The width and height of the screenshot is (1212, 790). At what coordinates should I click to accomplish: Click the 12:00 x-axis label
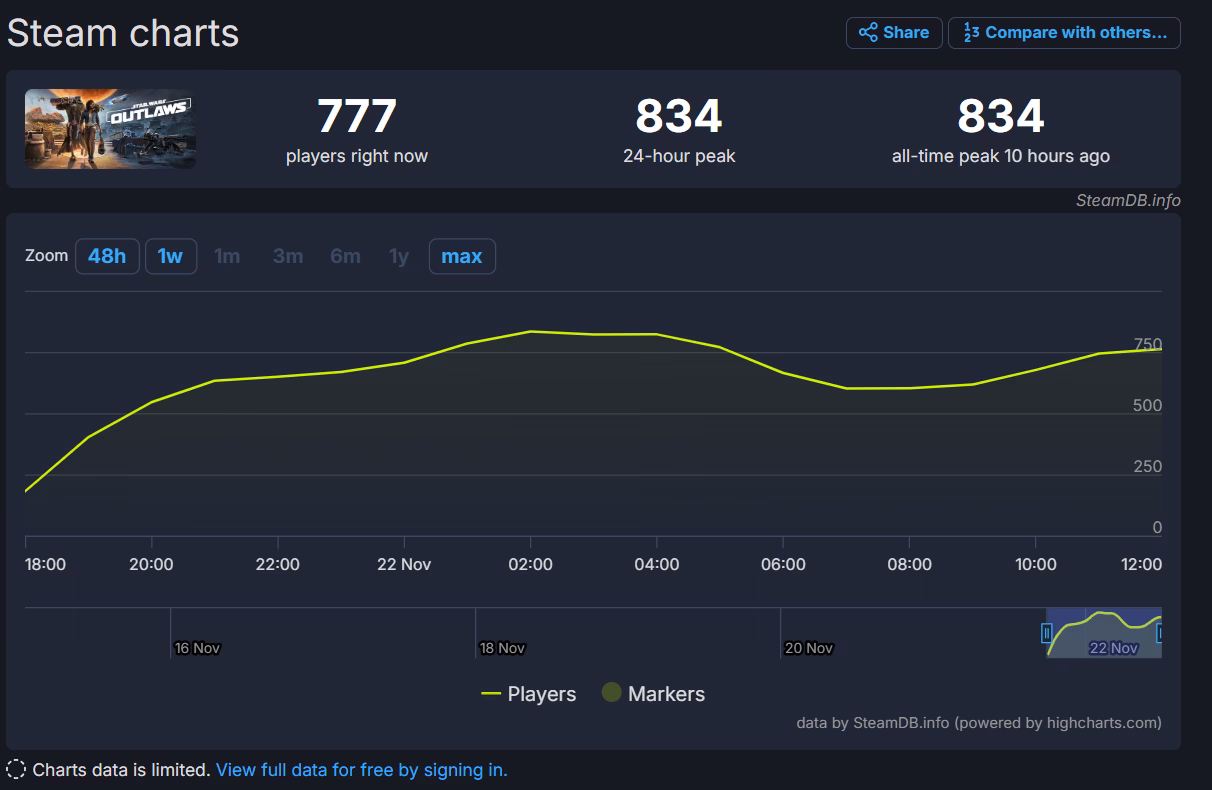(1141, 564)
